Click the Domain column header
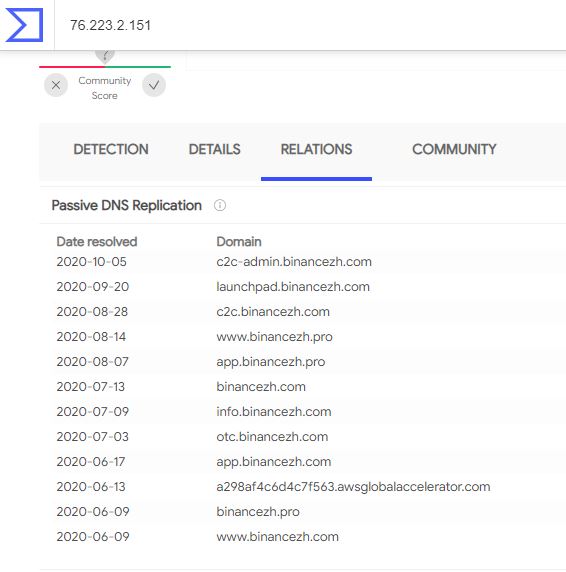Viewport: 566px width, 572px height. 239,241
